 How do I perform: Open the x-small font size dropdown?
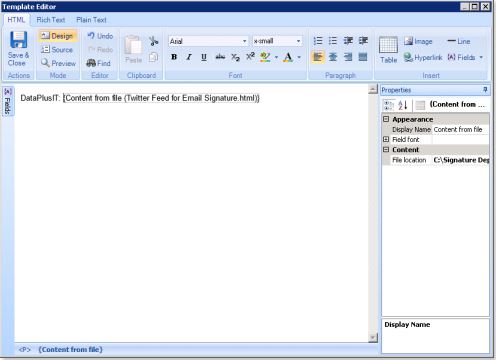pyautogui.click(x=298, y=41)
